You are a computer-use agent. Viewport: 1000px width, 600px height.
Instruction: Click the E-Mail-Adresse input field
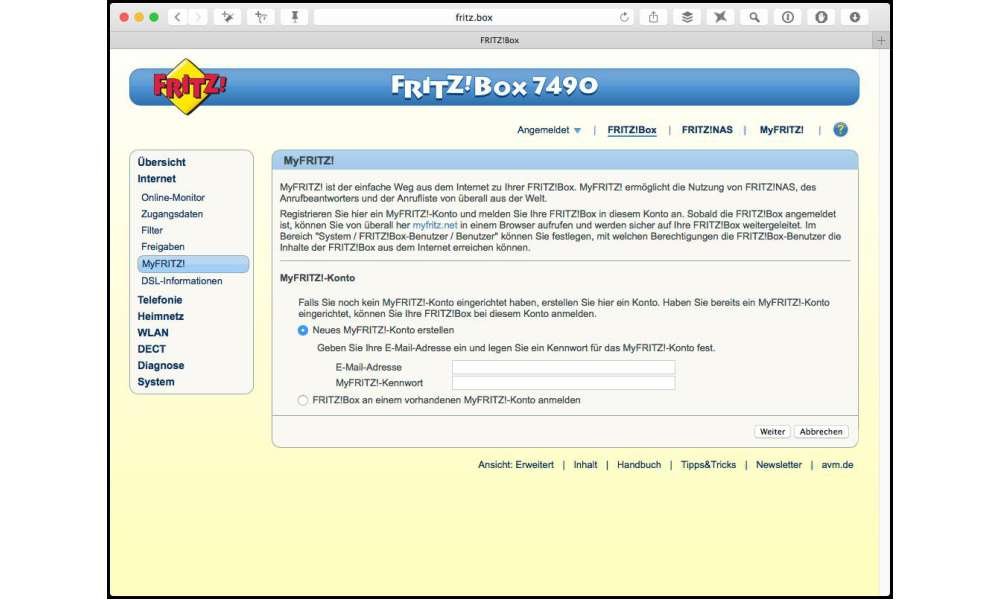(563, 367)
